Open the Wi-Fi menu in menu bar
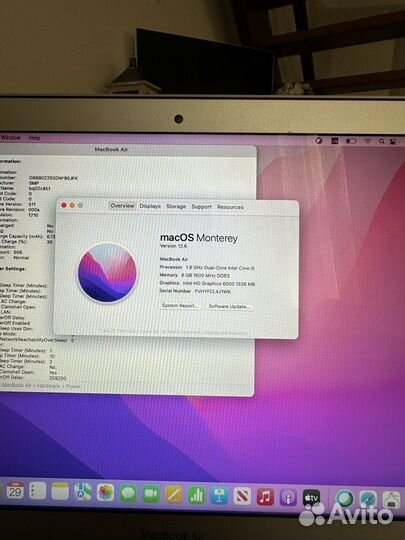This screenshot has height=540, width=405. 368,141
